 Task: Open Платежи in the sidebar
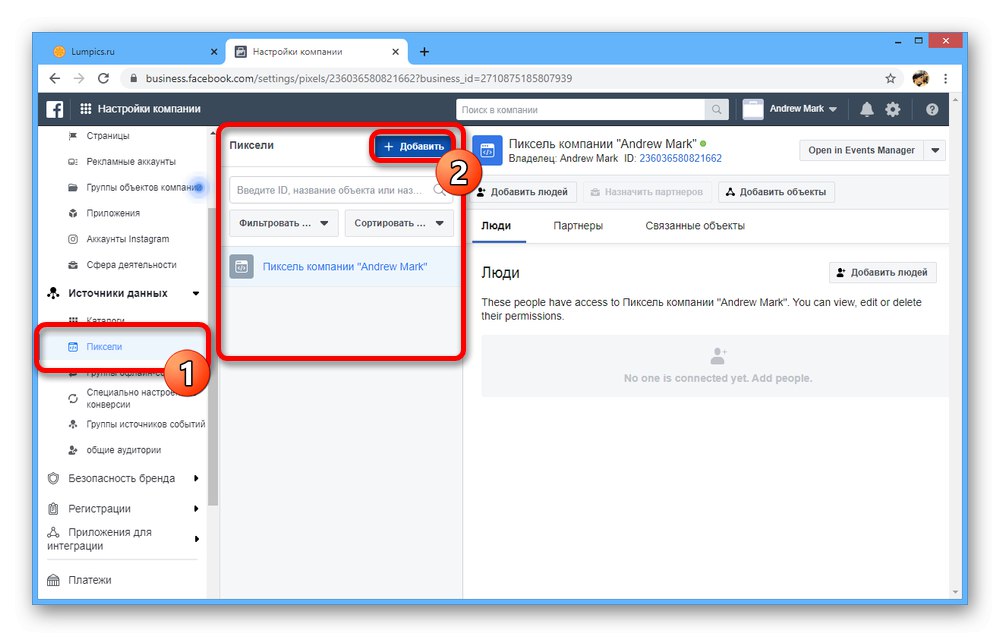[x=90, y=580]
